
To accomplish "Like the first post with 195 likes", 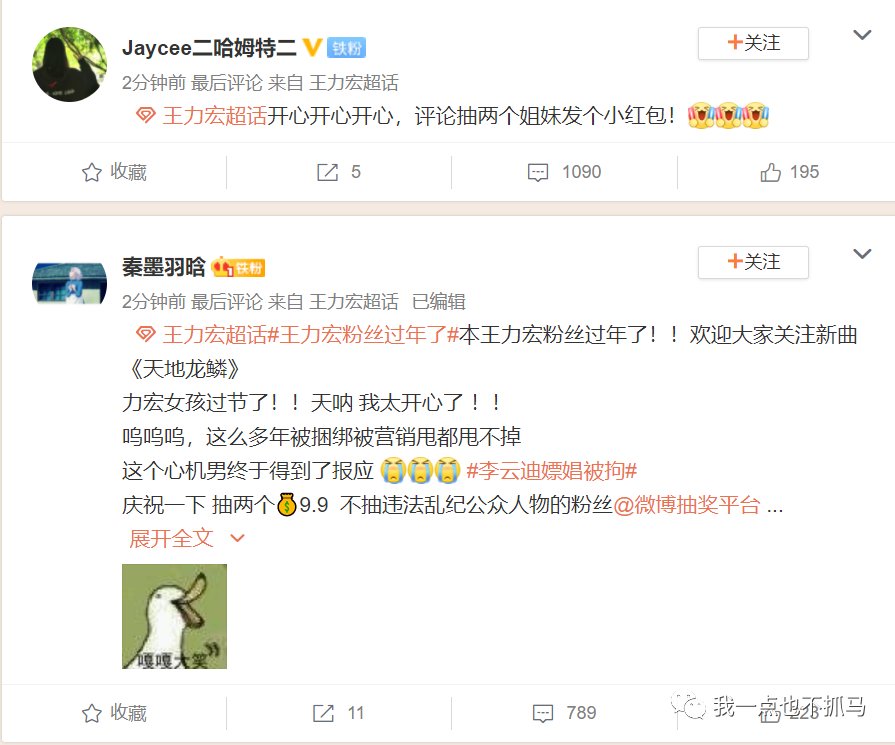I will 770,172.
